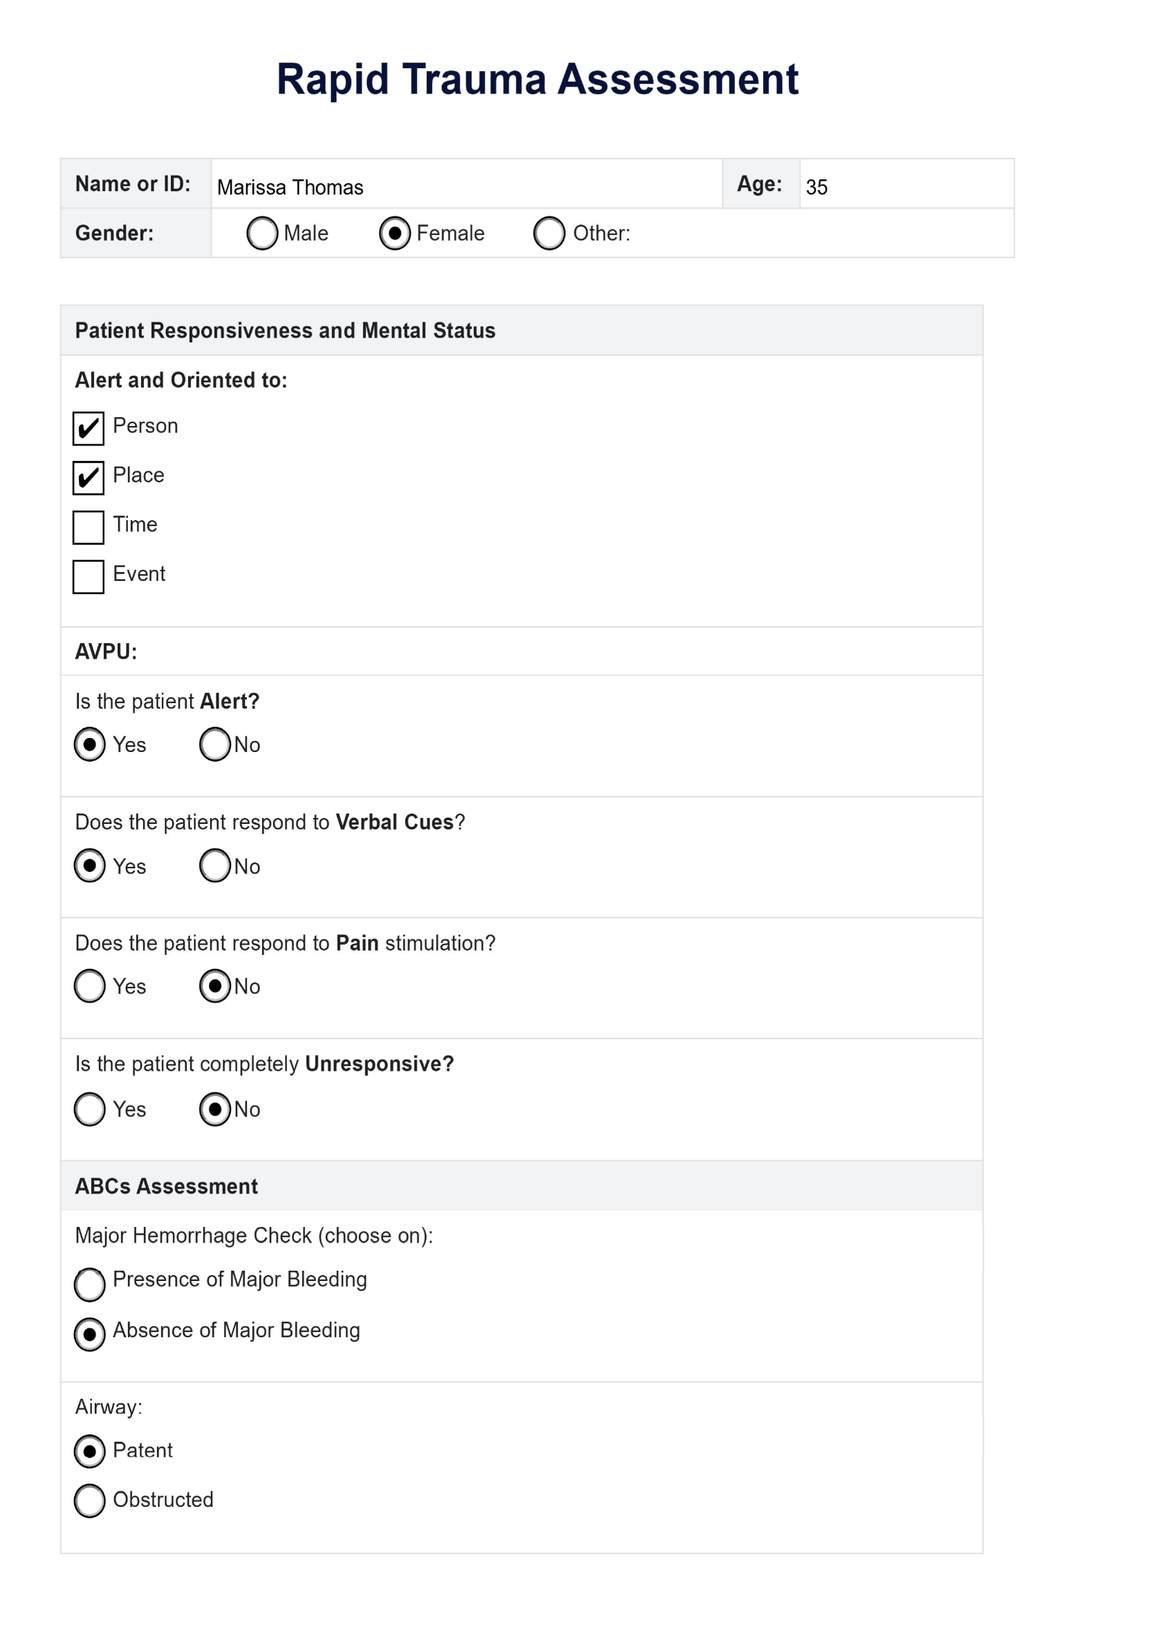Choose Absence of Major Bleeding
This screenshot has width=1176, height=1630.
click(x=90, y=1334)
